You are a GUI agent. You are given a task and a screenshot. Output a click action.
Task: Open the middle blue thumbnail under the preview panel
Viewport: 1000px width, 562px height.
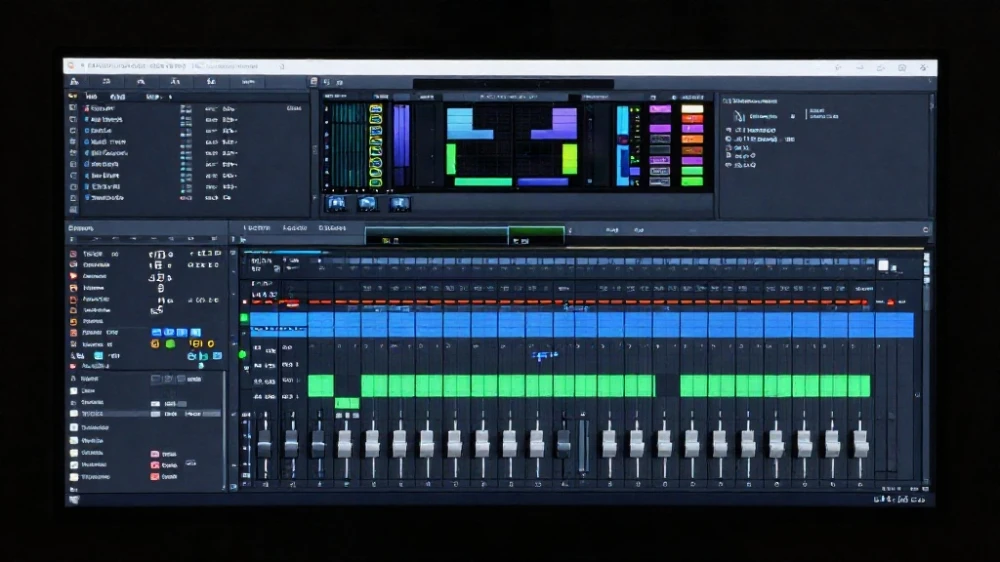[x=367, y=203]
